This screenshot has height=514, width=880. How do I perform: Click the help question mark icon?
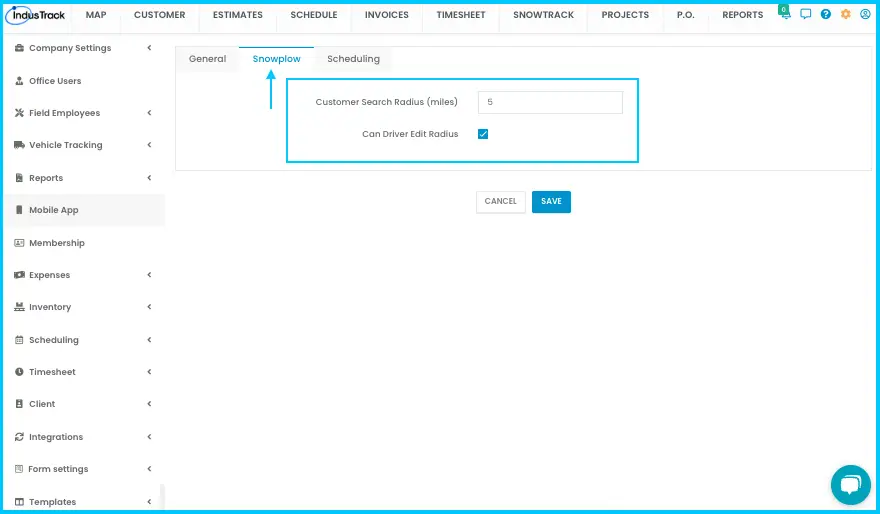pos(826,14)
